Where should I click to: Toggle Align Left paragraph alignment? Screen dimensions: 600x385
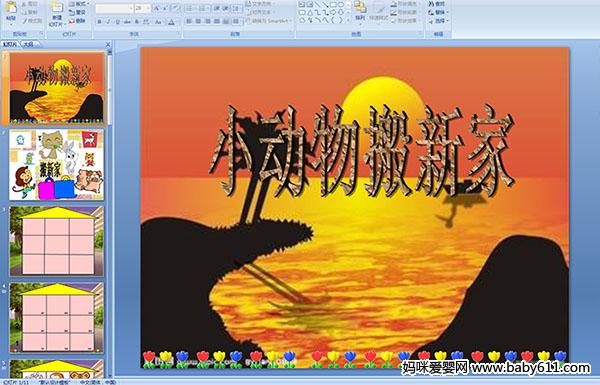pos(189,21)
